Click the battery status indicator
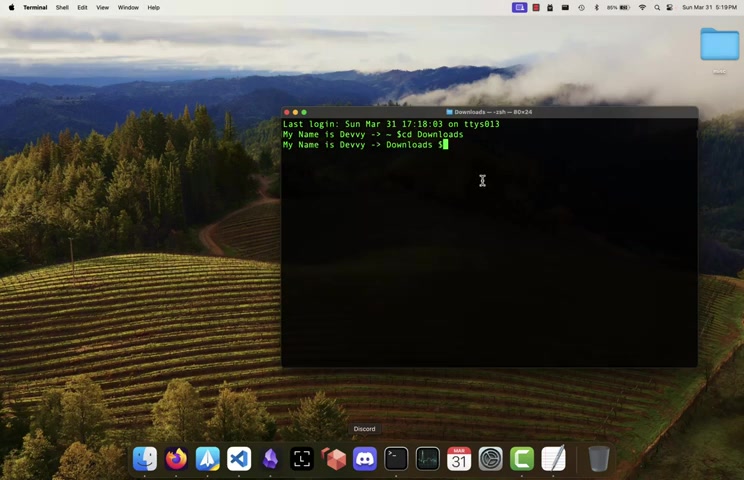744x480 pixels. [618, 8]
